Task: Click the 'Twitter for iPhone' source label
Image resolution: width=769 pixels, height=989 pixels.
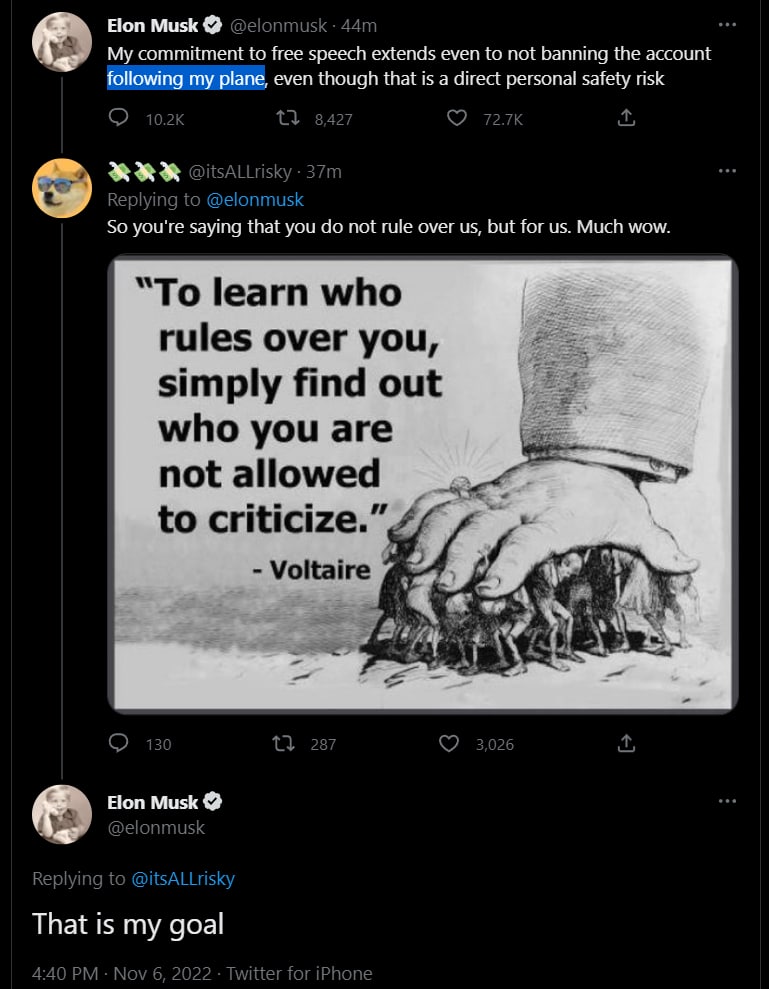Action: point(299,972)
